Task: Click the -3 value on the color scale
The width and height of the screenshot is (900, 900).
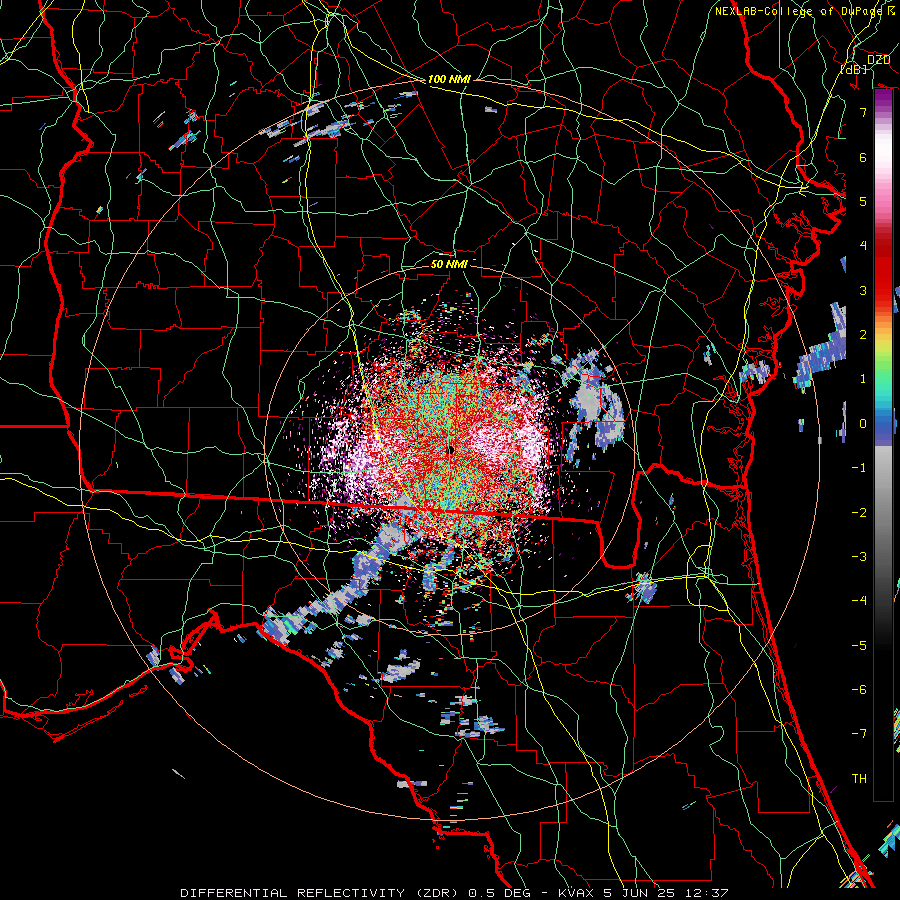Action: (859, 557)
